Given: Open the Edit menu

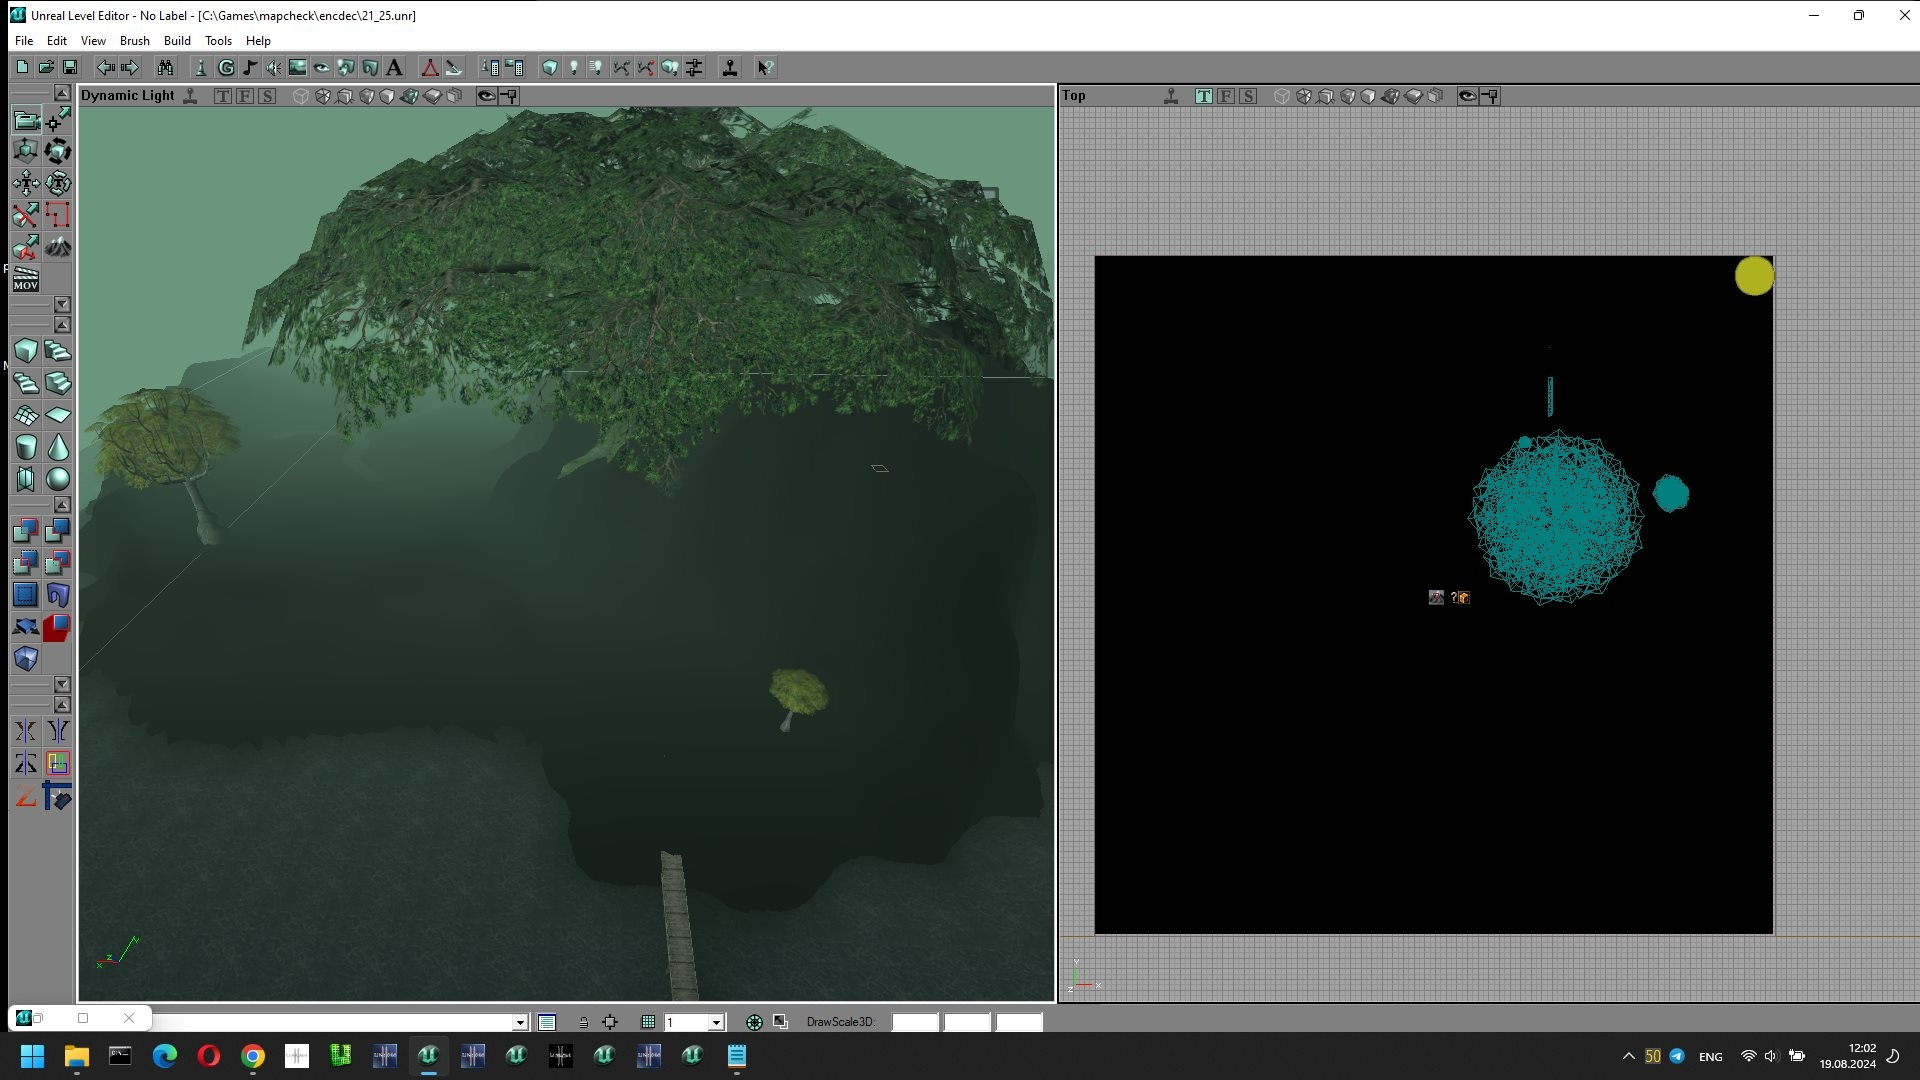Looking at the screenshot, I should [57, 41].
